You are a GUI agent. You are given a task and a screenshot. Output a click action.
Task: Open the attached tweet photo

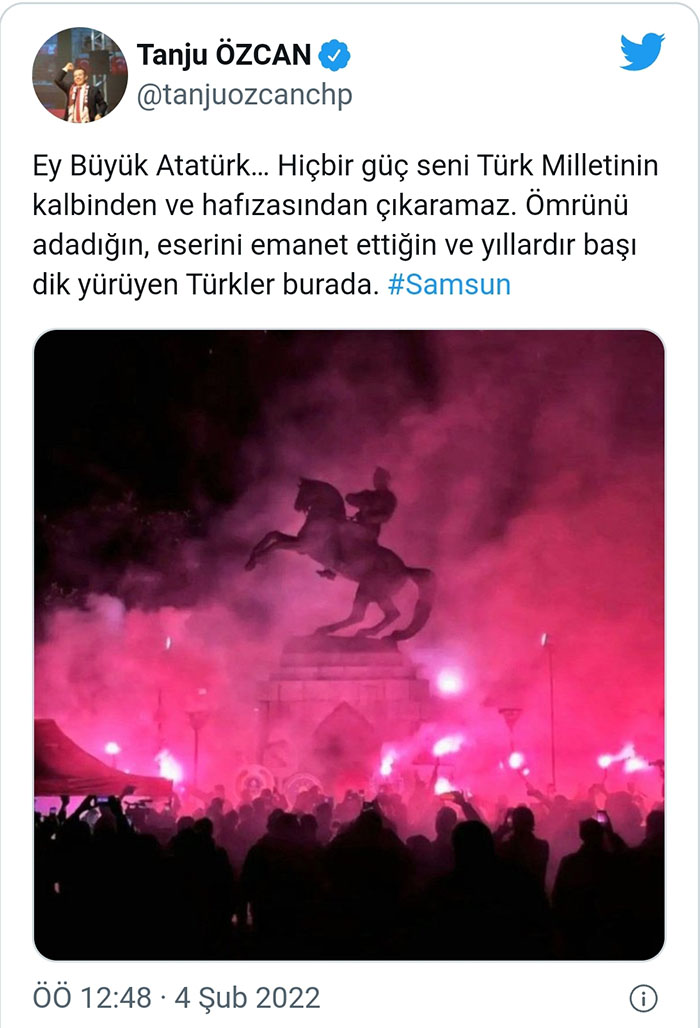[x=349, y=645]
